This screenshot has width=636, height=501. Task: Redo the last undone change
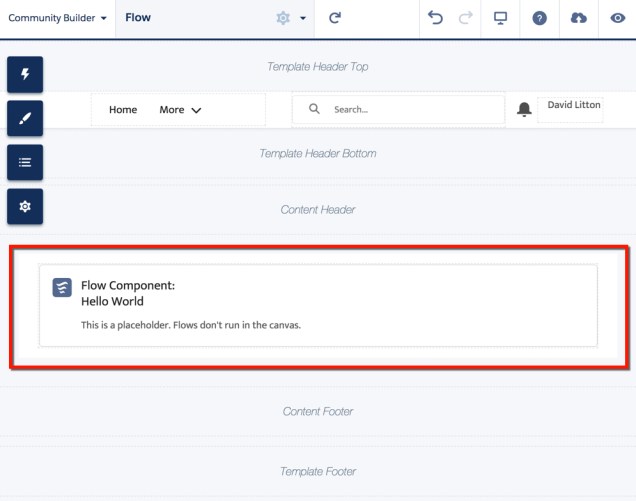(465, 18)
